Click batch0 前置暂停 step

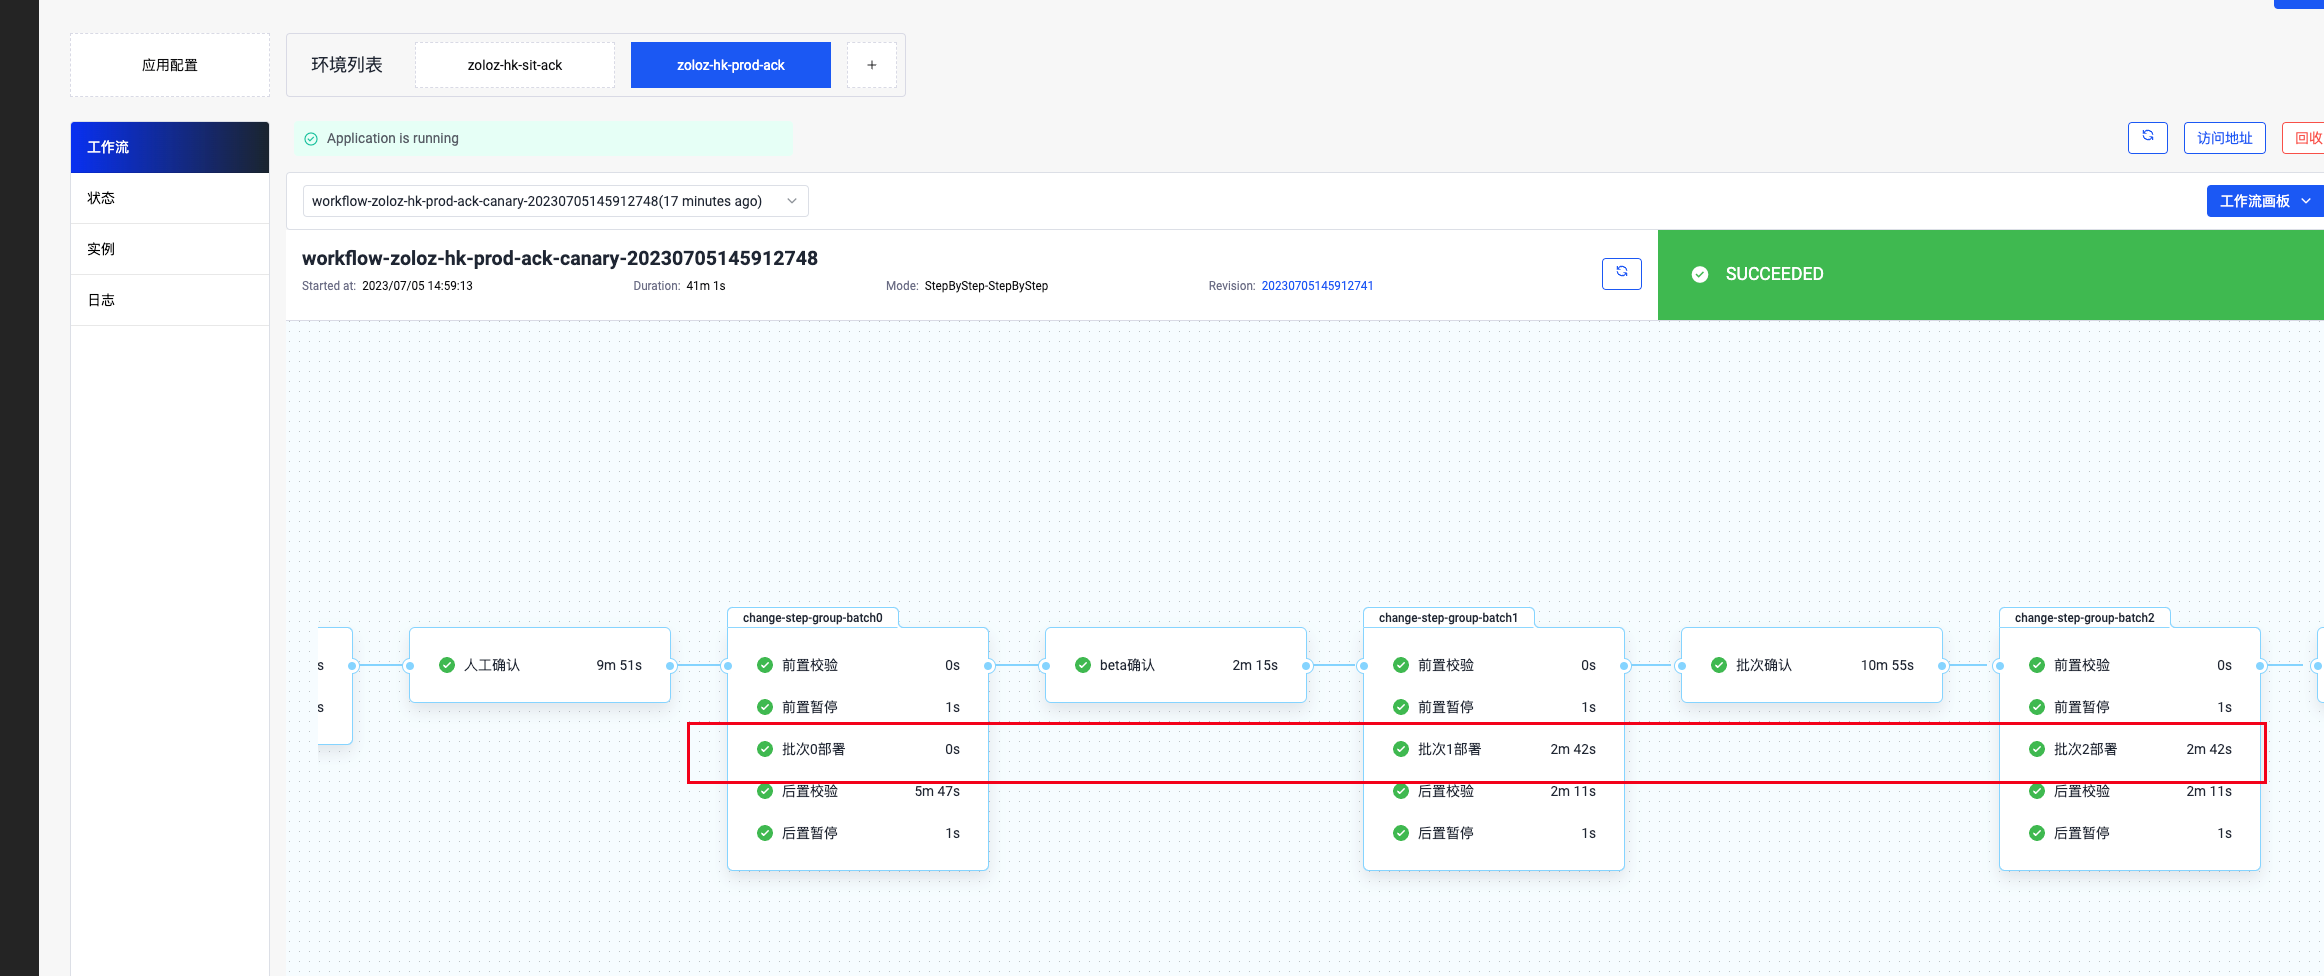pyautogui.click(x=858, y=707)
